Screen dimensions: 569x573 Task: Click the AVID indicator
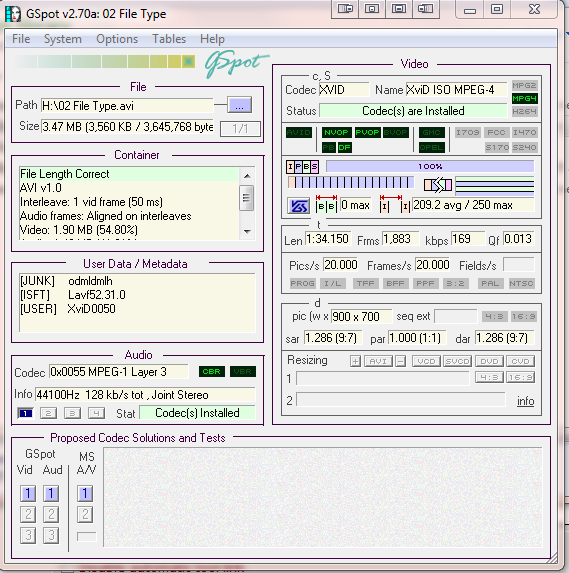[x=299, y=133]
